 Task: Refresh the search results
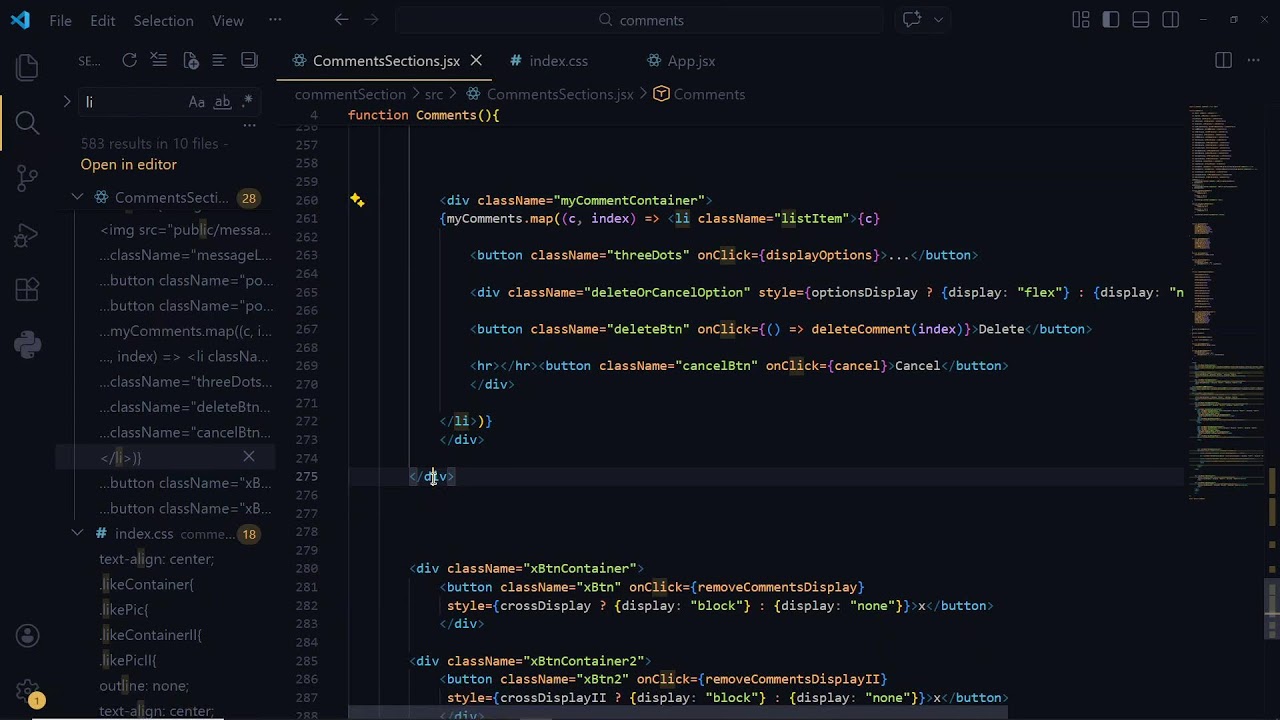pos(129,61)
